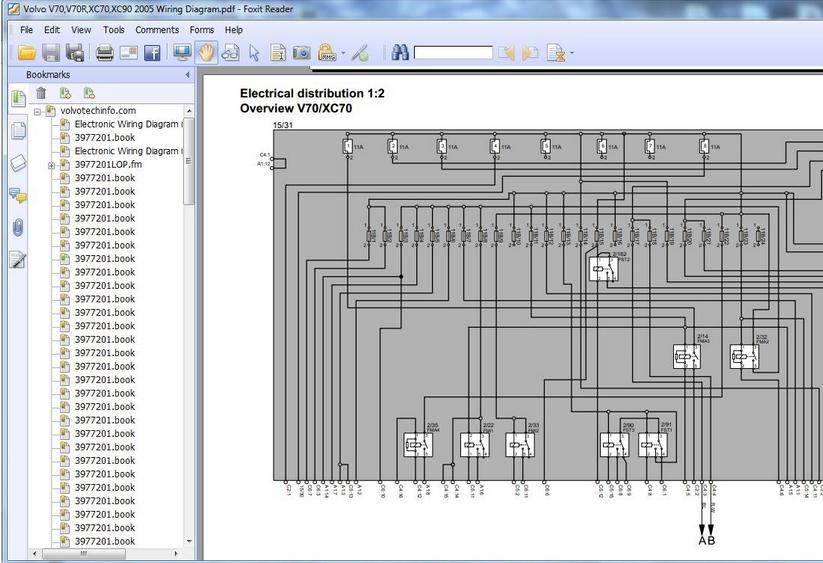Click the Snapshot camera tool
The height and width of the screenshot is (563, 823).
(x=301, y=52)
